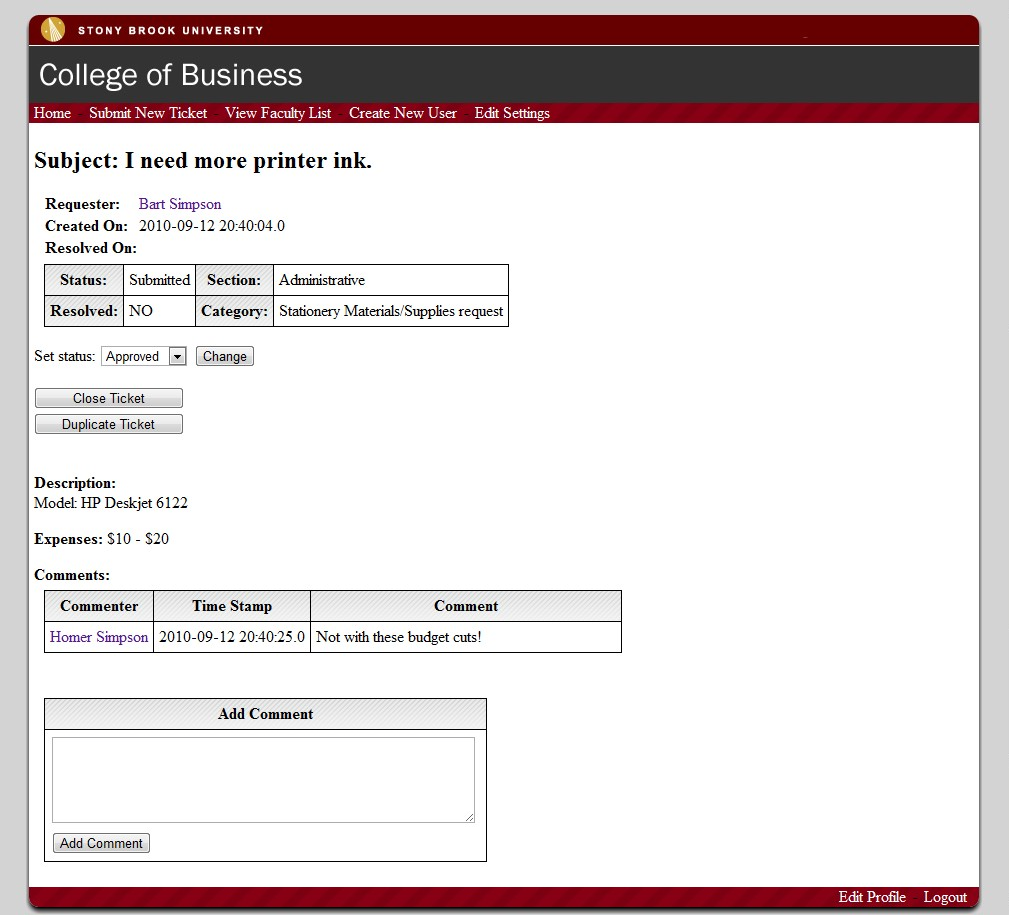Go to the Home menu item
1009x915 pixels.
(x=52, y=113)
